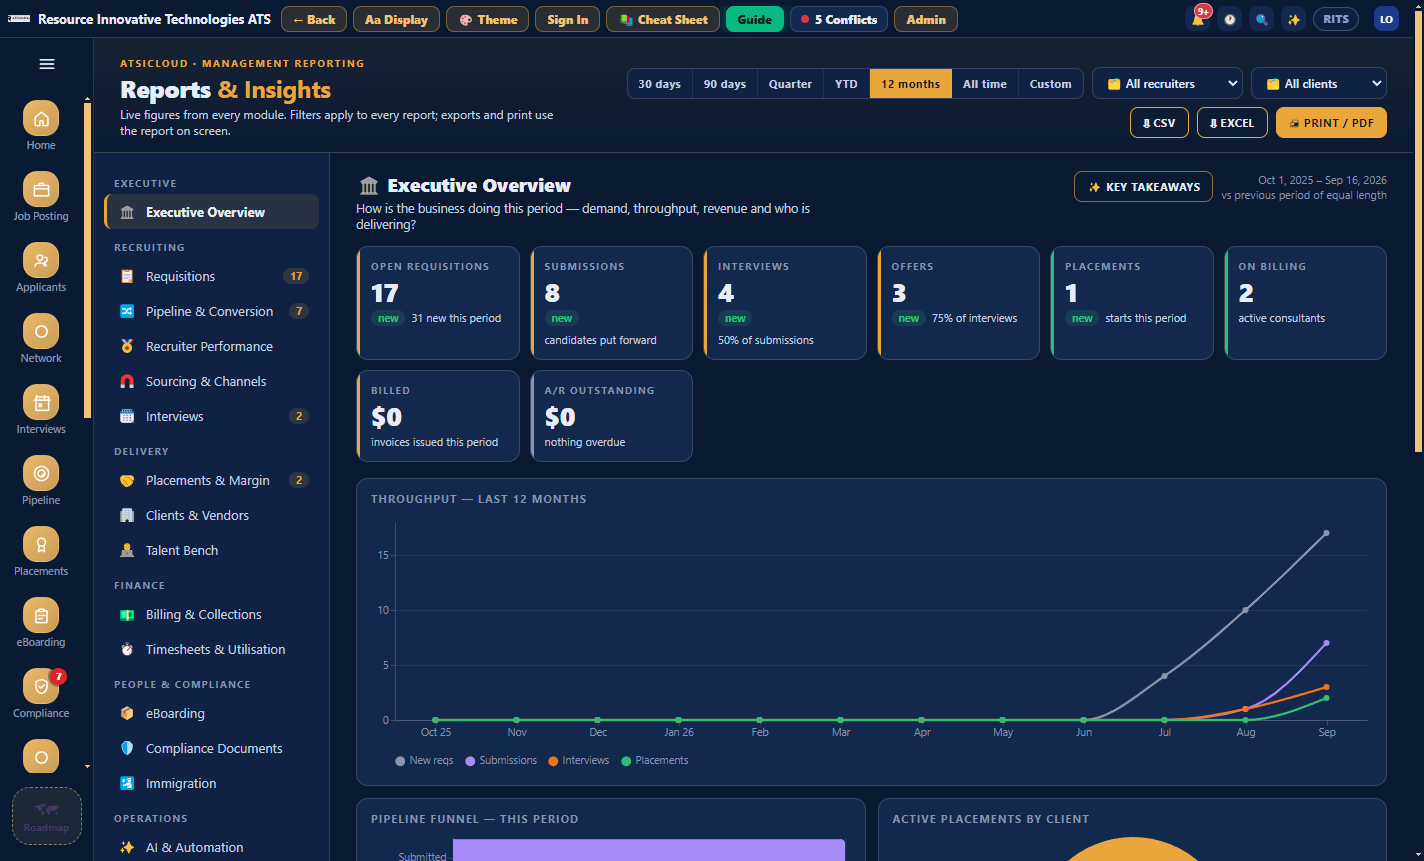Open the eBoarding report under People & Compliance
Screen dimensions: 1424x861
click(x=212, y=713)
